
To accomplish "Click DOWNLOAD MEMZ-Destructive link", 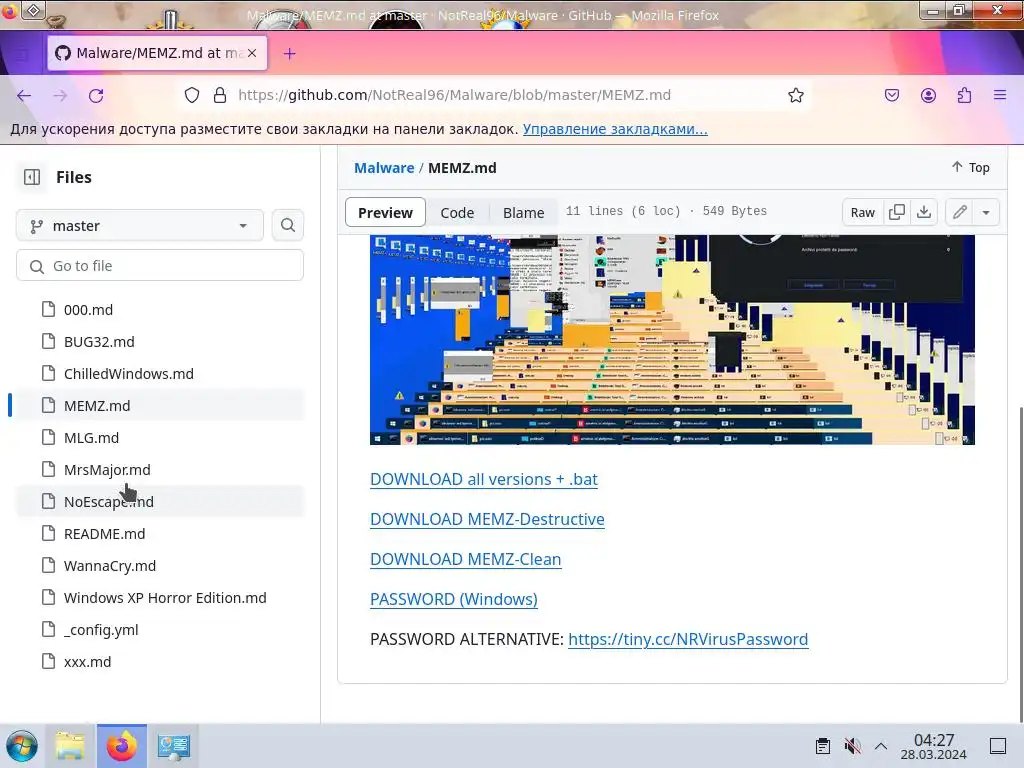I will 487,519.
